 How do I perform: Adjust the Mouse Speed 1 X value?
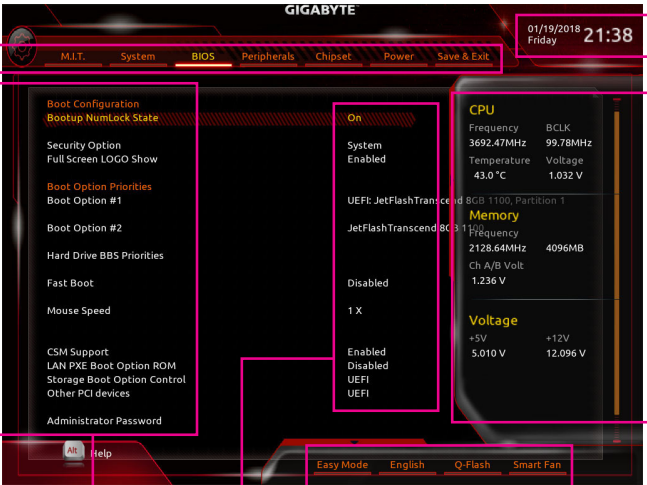[x=354, y=311]
